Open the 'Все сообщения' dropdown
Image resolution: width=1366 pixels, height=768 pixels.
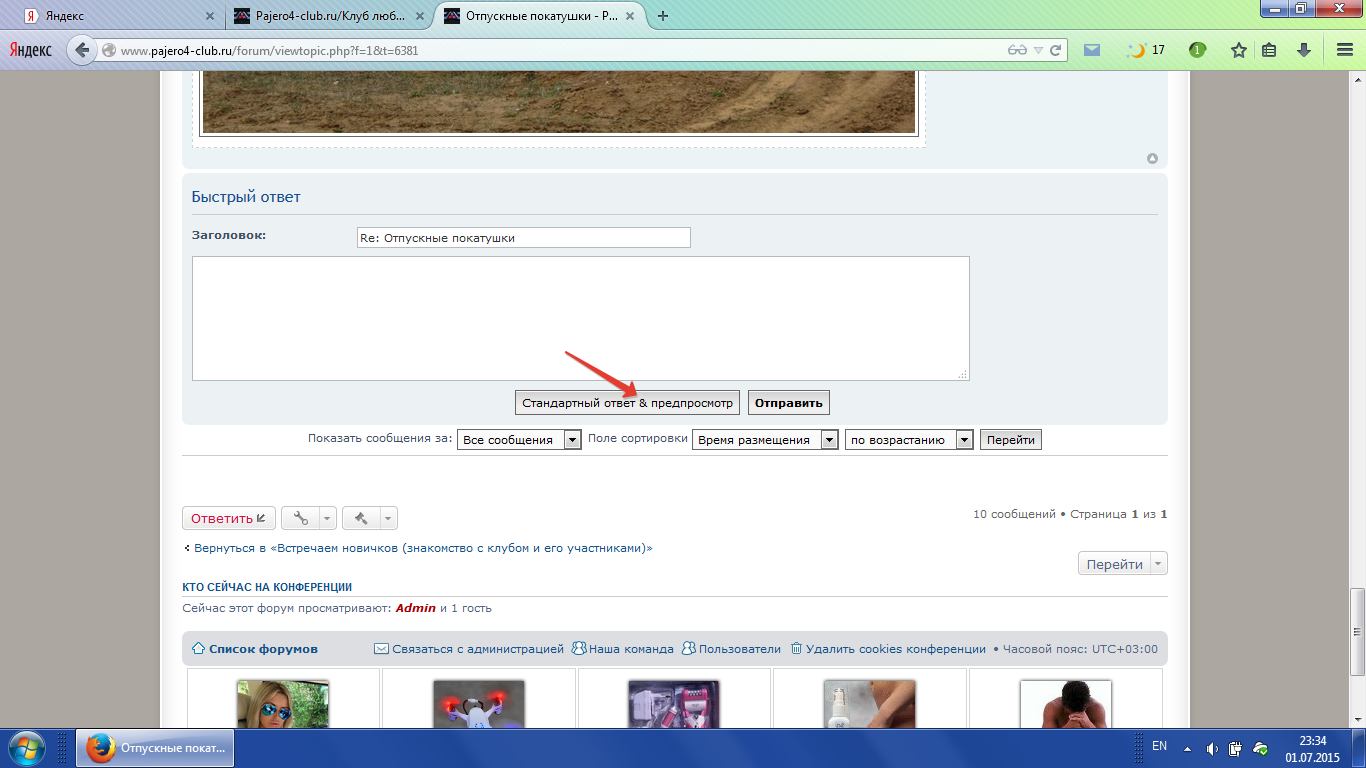coord(572,440)
